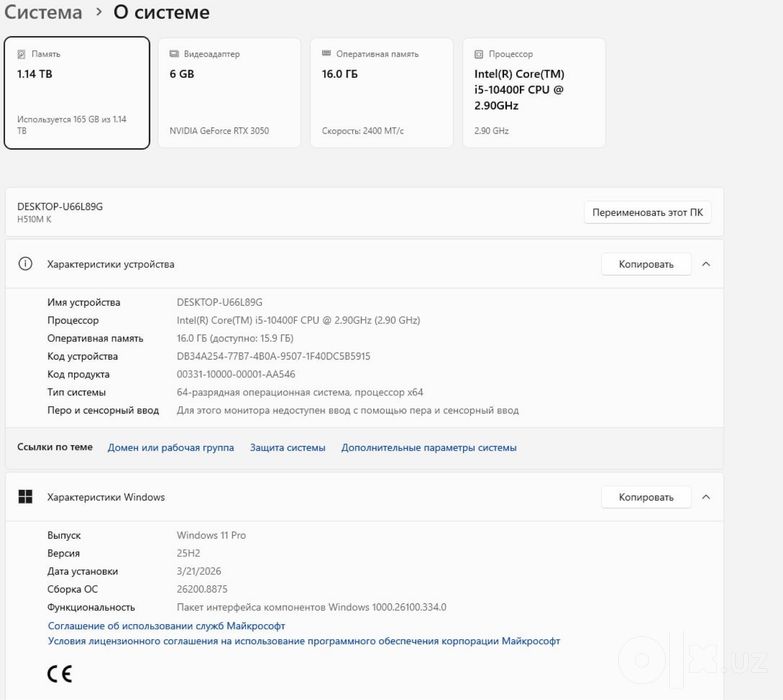Go back to Система breadcrumb
Image resolution: width=783 pixels, height=700 pixels.
pyautogui.click(x=43, y=12)
